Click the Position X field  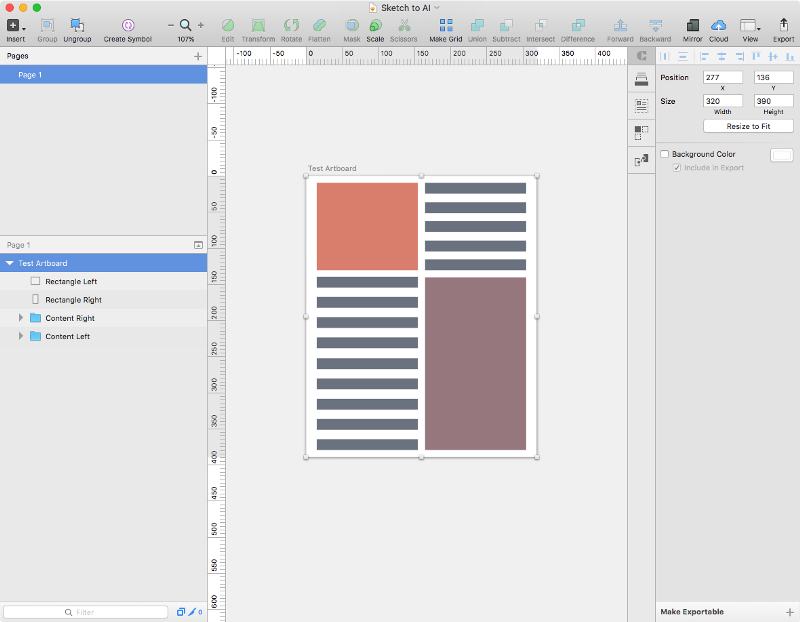(x=722, y=78)
